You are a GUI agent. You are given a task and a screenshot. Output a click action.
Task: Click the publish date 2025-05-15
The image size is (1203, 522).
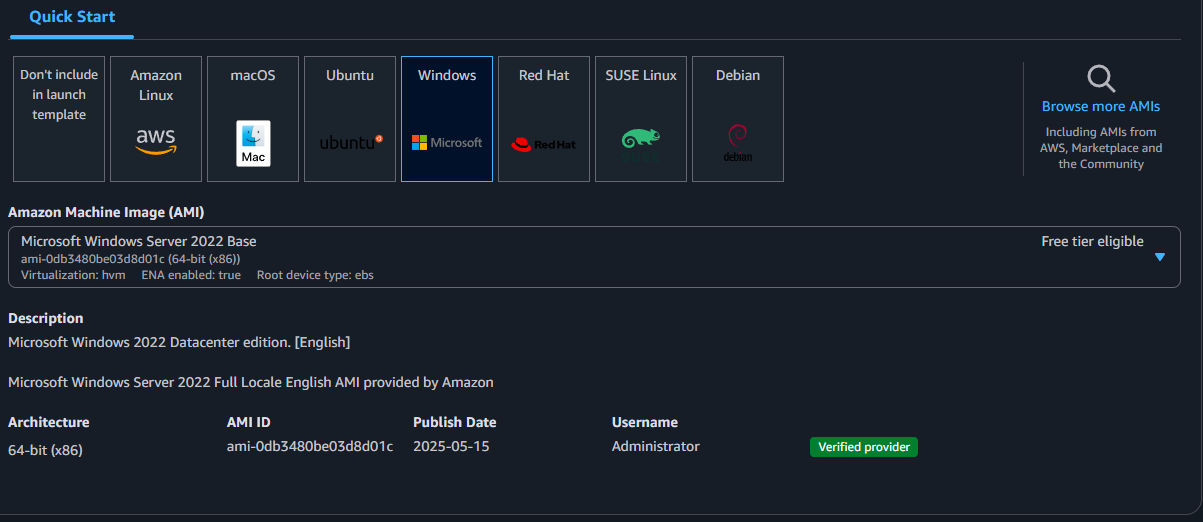451,446
